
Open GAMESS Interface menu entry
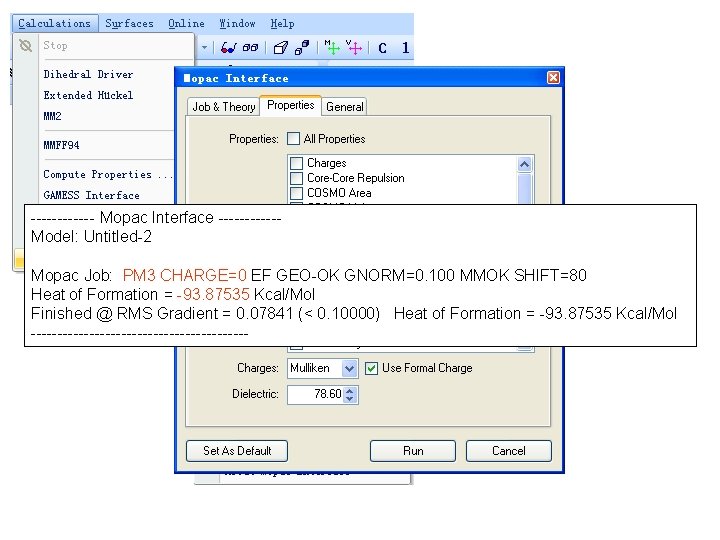[x=91, y=195]
